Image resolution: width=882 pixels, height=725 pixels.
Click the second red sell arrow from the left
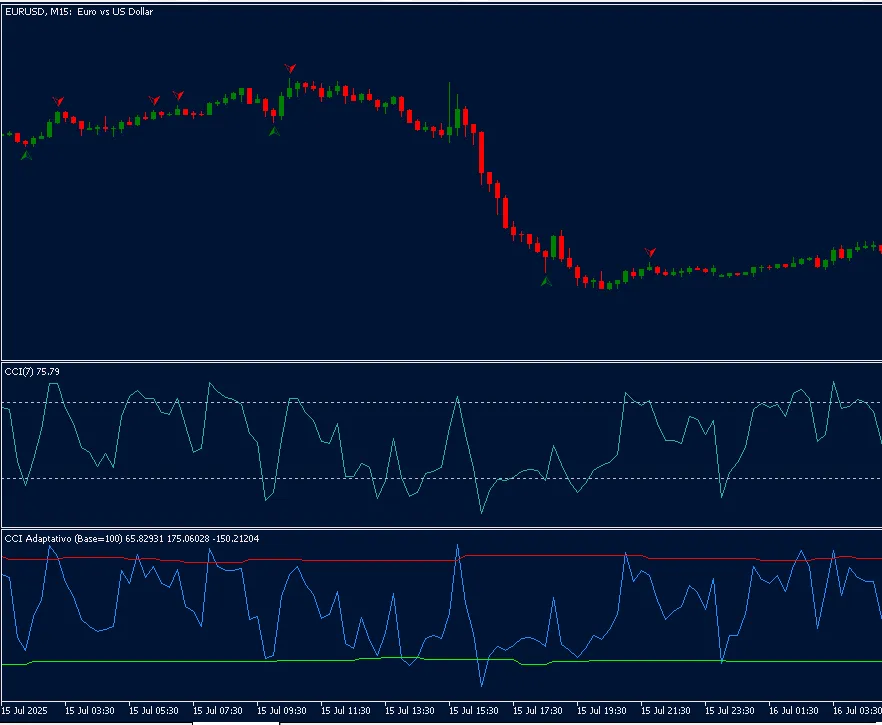point(154,101)
